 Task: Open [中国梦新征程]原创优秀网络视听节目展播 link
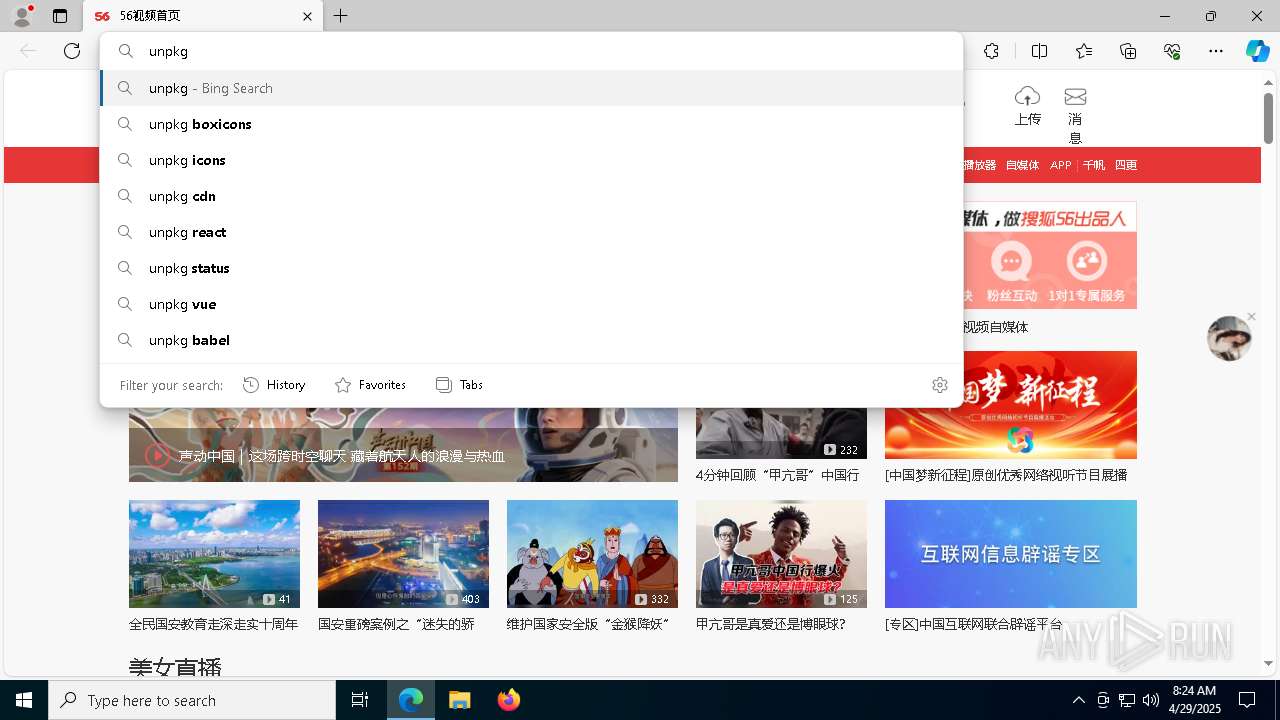[1006, 475]
